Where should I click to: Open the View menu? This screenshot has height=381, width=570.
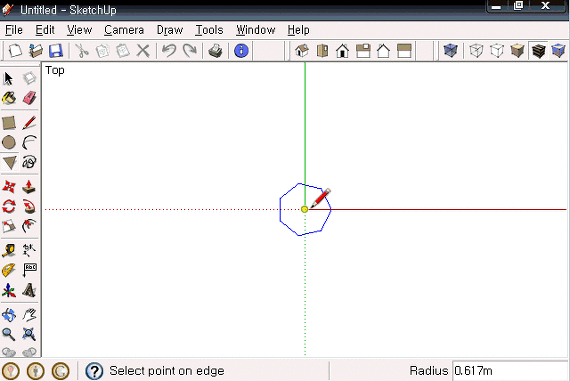(79, 30)
